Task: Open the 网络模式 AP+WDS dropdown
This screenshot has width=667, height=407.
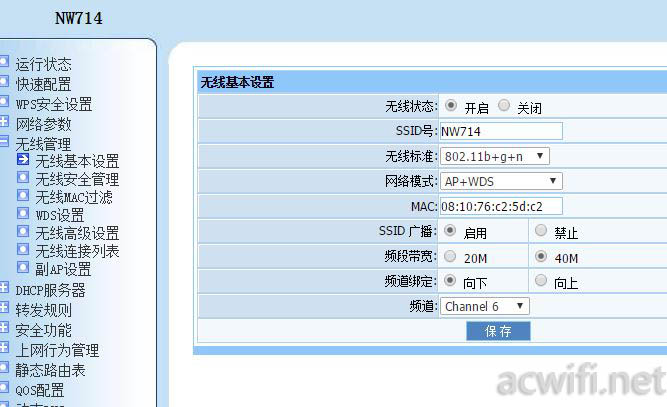Action: coord(501,181)
